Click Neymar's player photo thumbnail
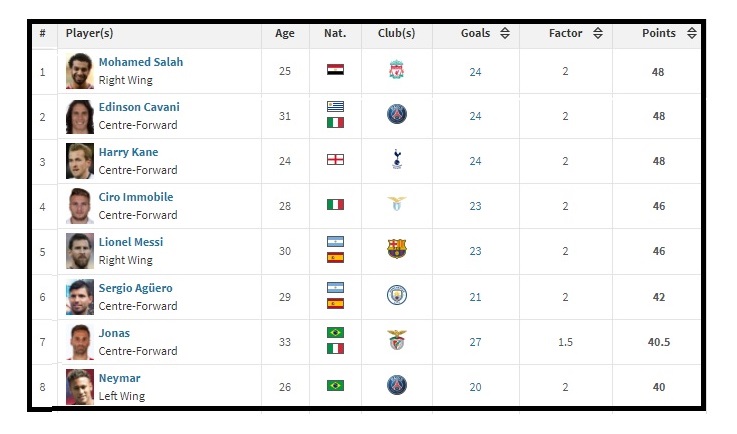The image size is (737, 434). click(x=79, y=387)
